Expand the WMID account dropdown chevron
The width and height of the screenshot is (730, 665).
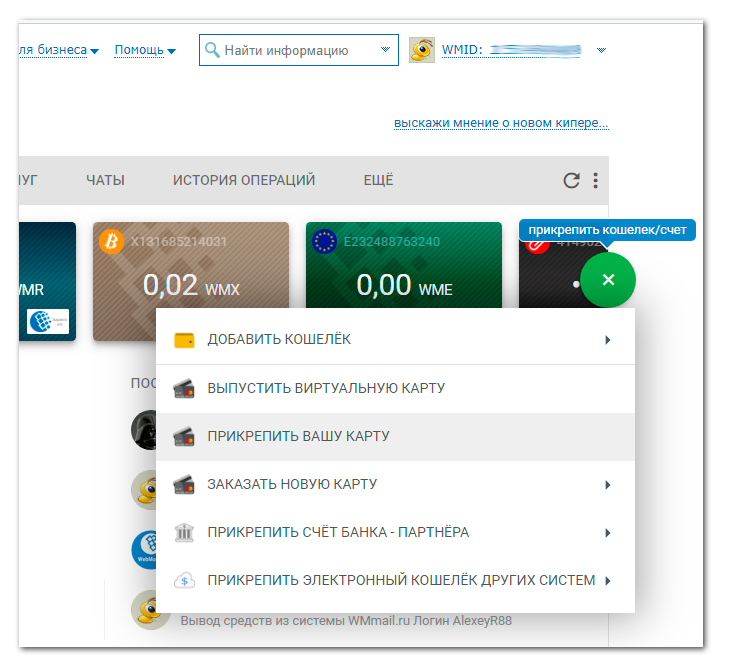click(602, 50)
